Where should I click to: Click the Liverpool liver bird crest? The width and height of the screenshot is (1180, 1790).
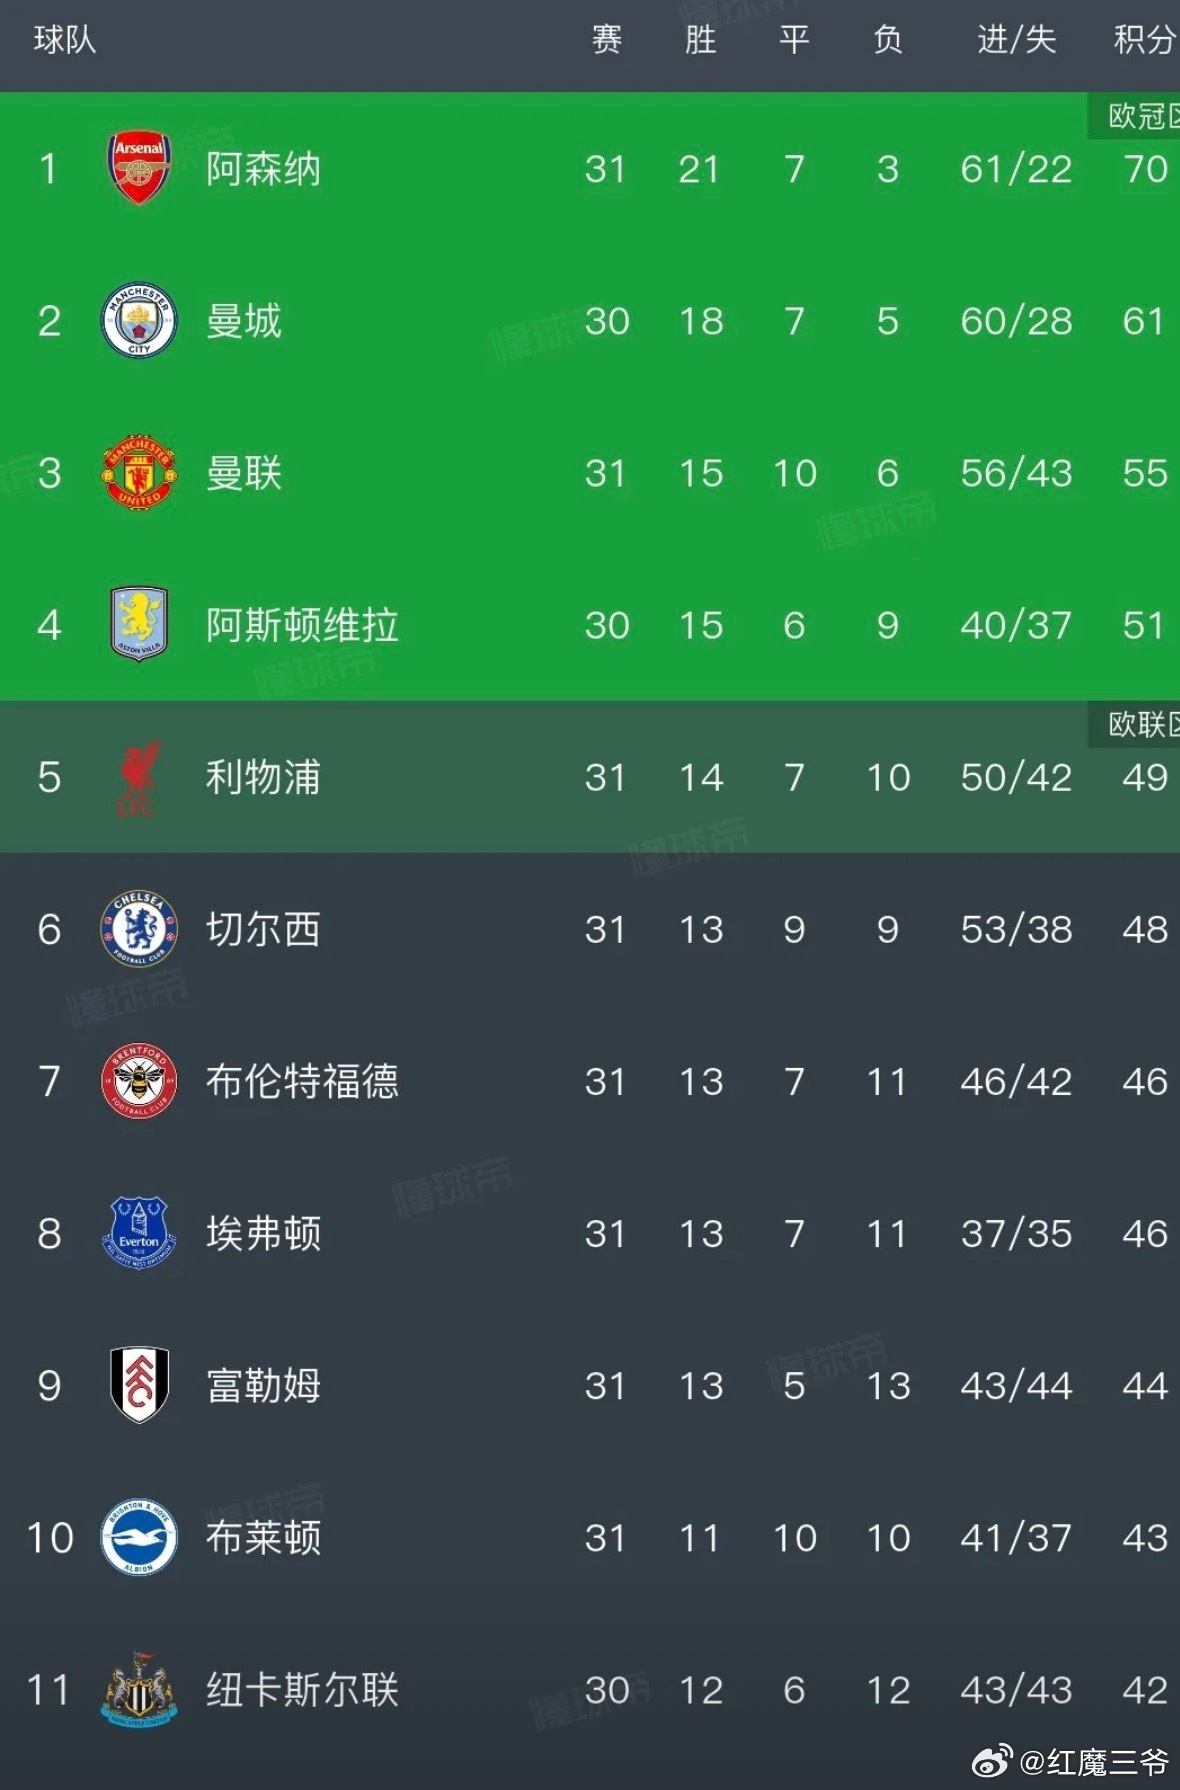click(x=139, y=777)
